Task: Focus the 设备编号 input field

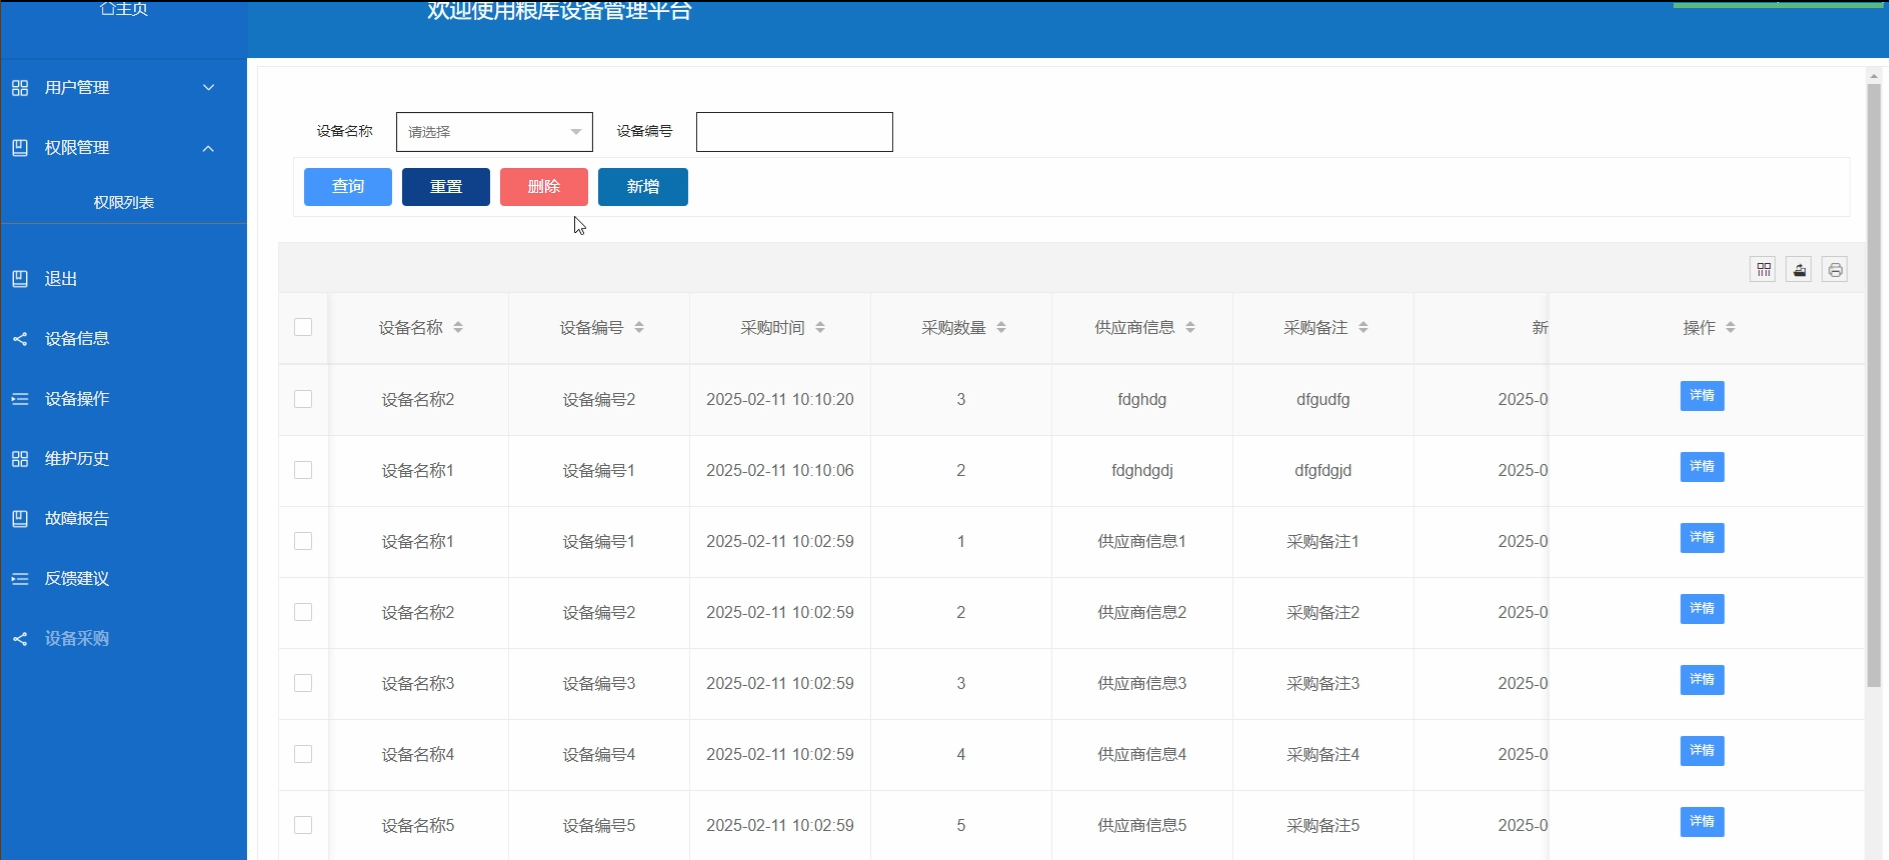Action: coord(794,132)
